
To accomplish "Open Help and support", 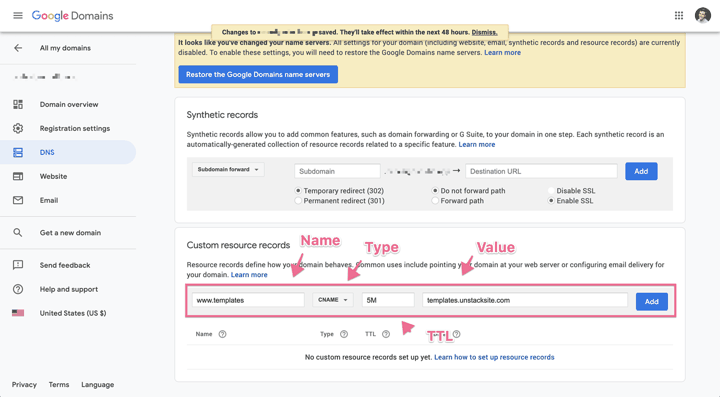I will coord(69,289).
